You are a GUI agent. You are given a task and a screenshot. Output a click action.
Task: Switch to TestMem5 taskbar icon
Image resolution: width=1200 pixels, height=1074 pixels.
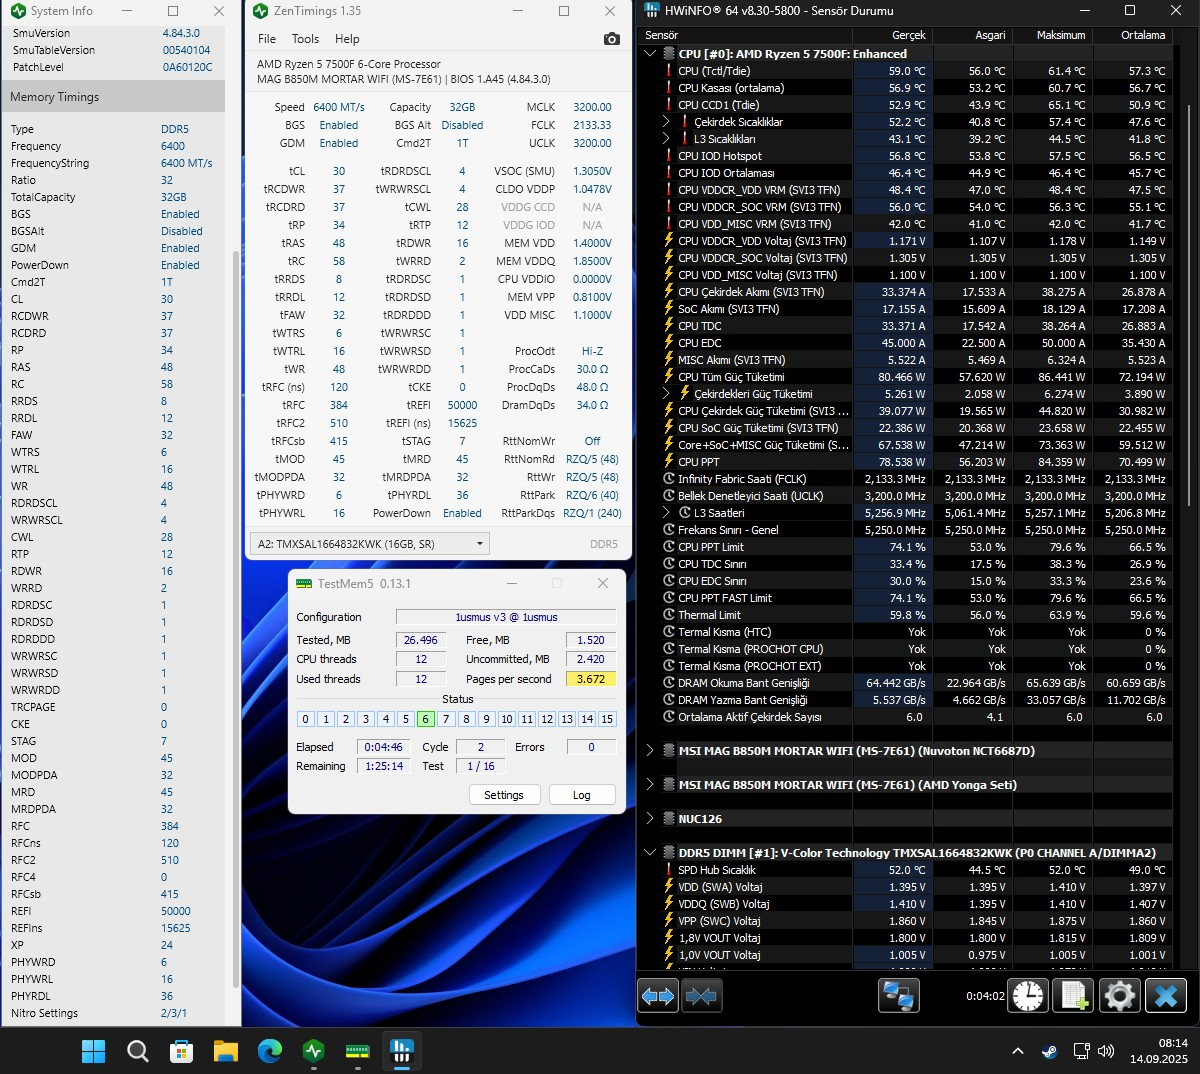tap(358, 1051)
